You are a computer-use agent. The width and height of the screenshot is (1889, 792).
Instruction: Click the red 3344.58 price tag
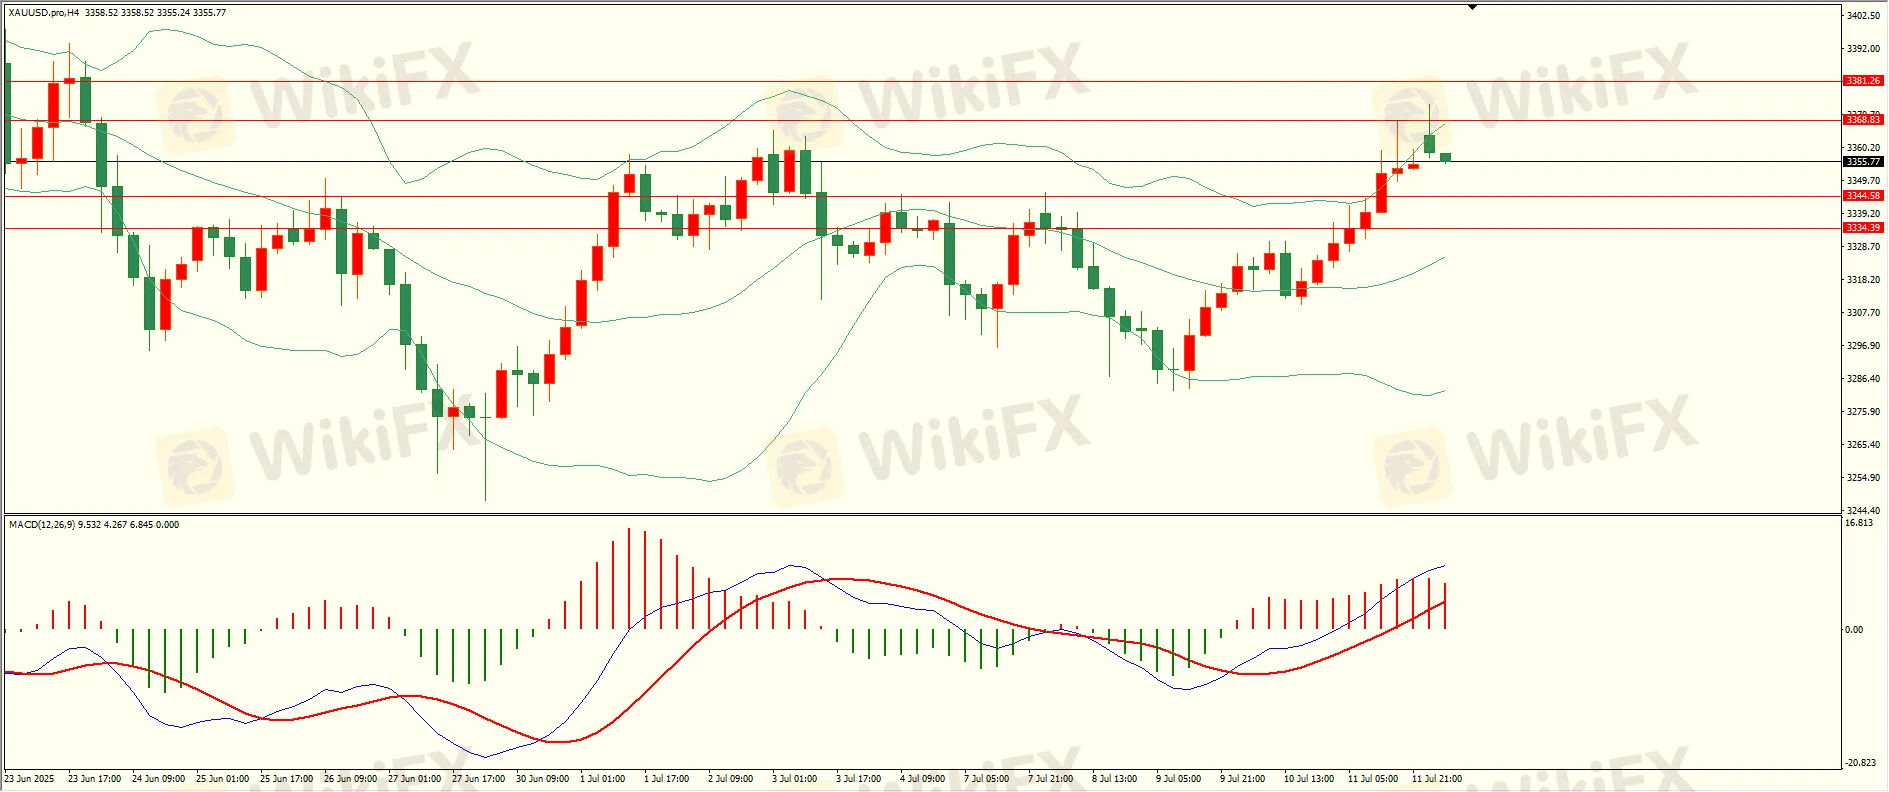(x=1863, y=196)
